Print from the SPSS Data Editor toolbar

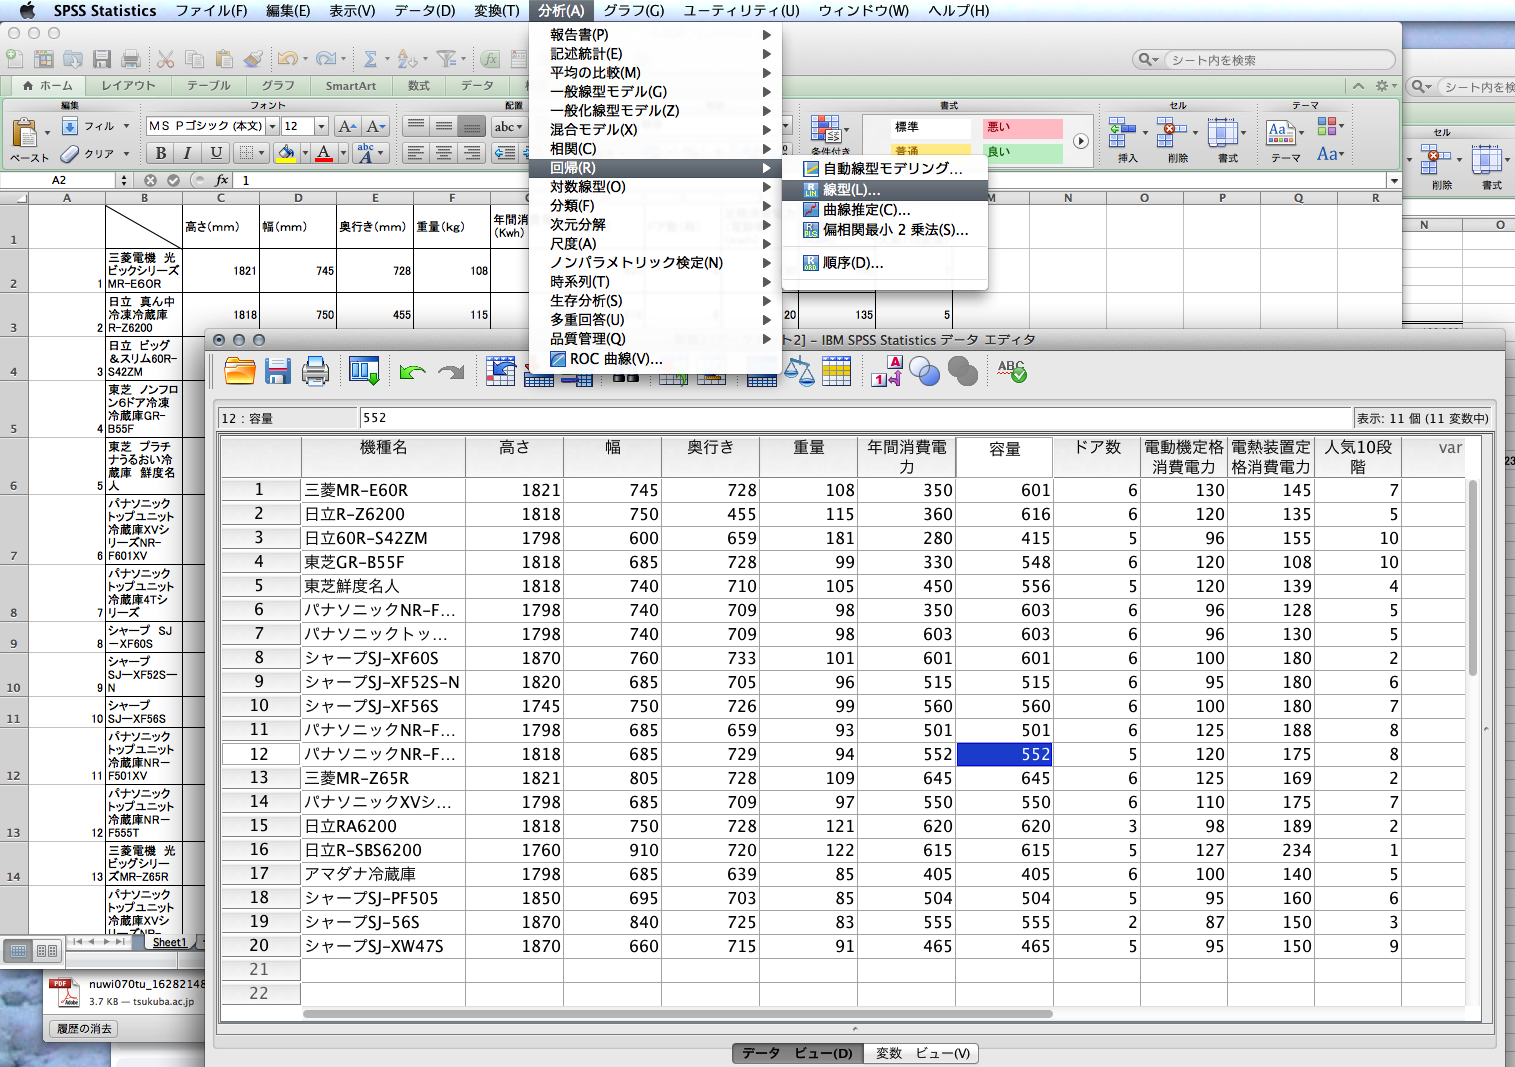click(x=315, y=371)
